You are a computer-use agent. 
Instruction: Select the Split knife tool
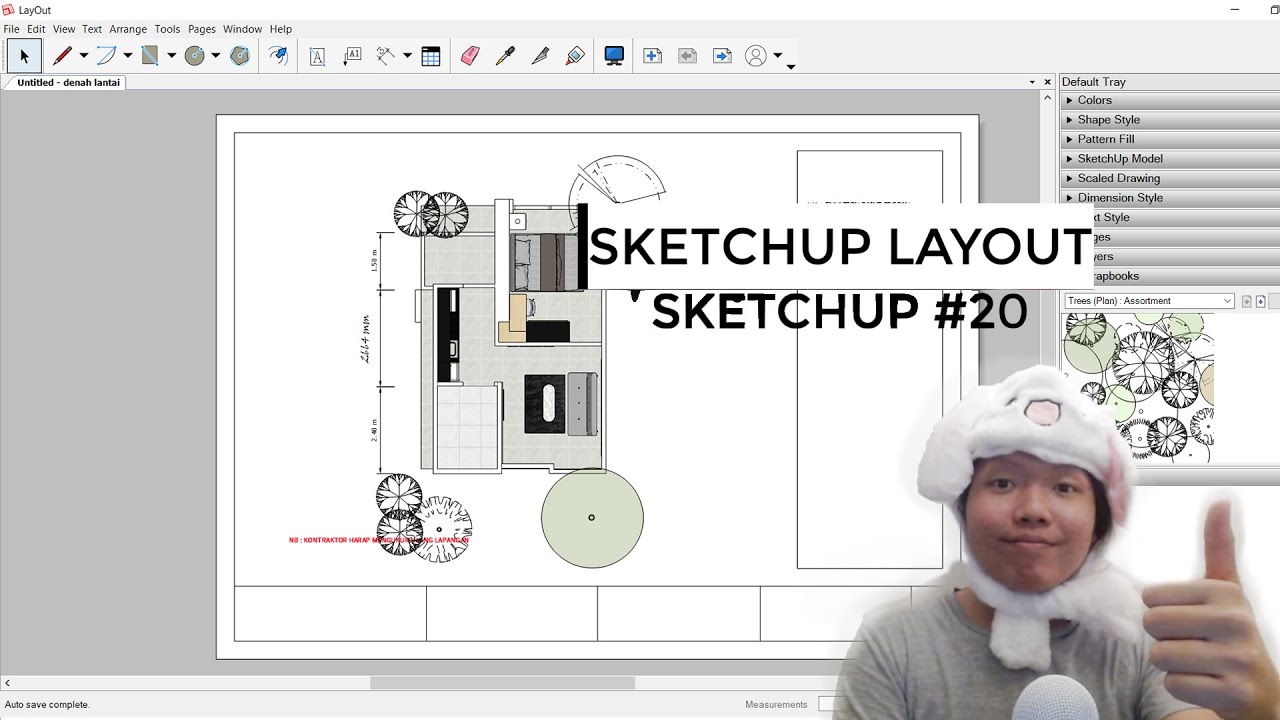(540, 56)
